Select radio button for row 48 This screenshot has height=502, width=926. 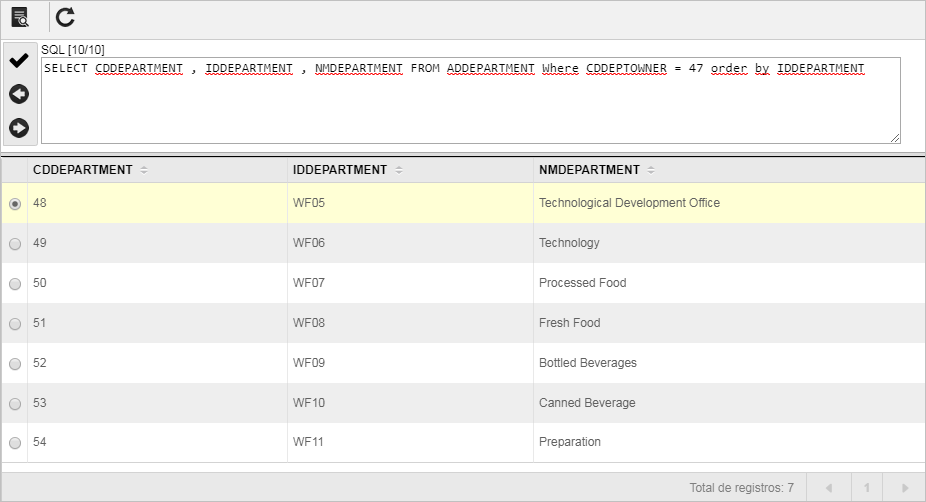pos(15,204)
